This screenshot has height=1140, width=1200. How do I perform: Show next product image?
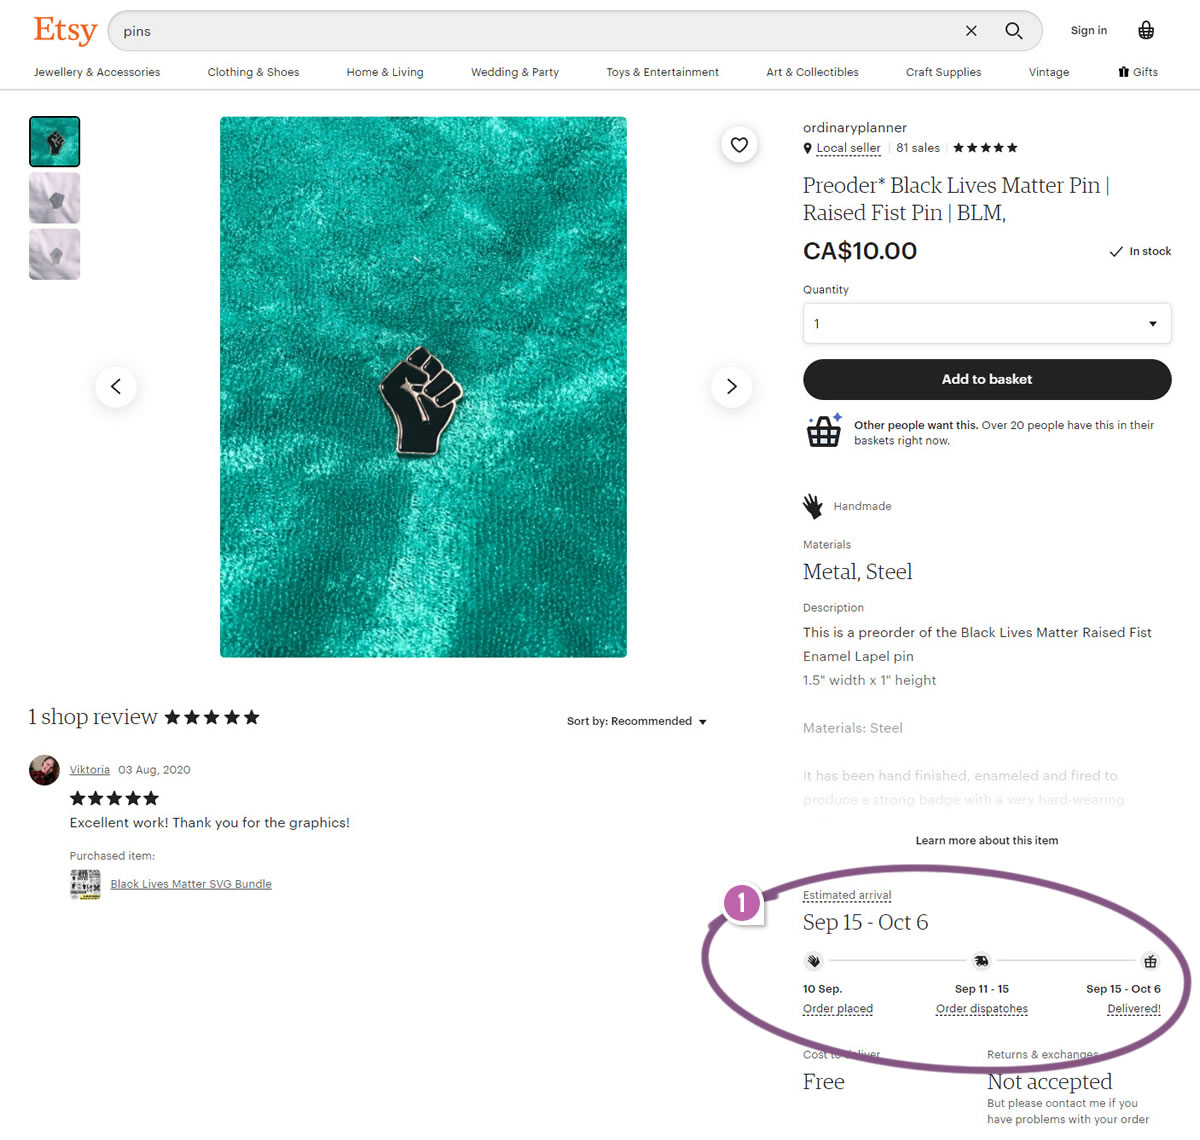731,387
